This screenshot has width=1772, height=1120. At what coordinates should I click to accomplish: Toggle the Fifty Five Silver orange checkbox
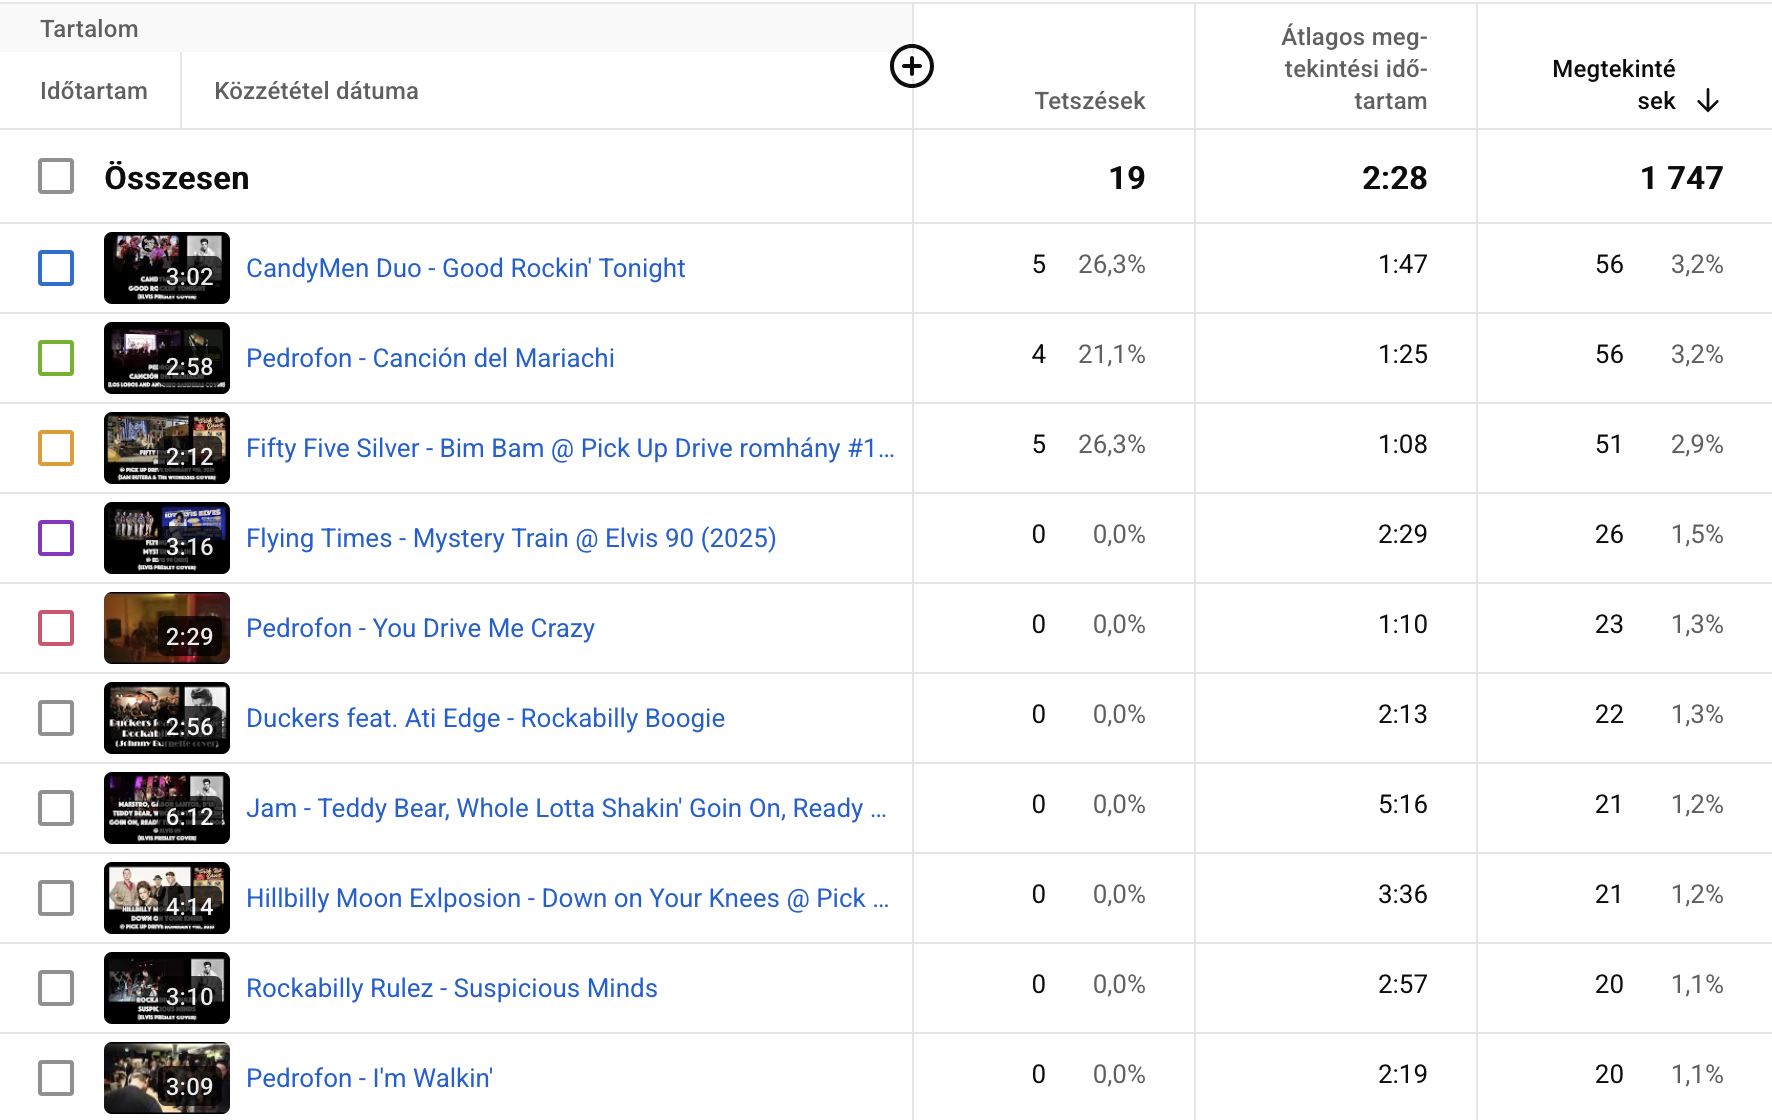[x=56, y=448]
